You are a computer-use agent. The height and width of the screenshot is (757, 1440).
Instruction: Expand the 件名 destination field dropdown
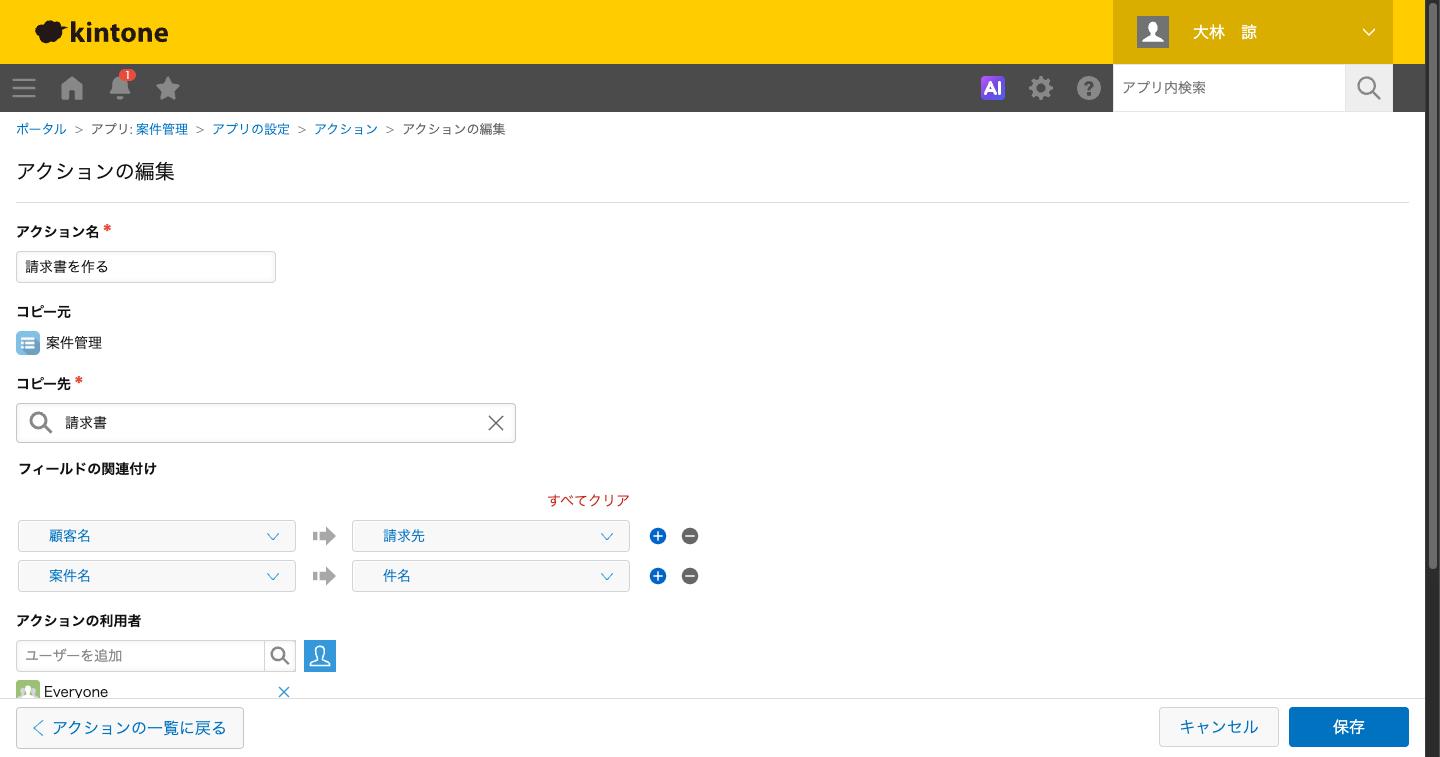point(491,576)
